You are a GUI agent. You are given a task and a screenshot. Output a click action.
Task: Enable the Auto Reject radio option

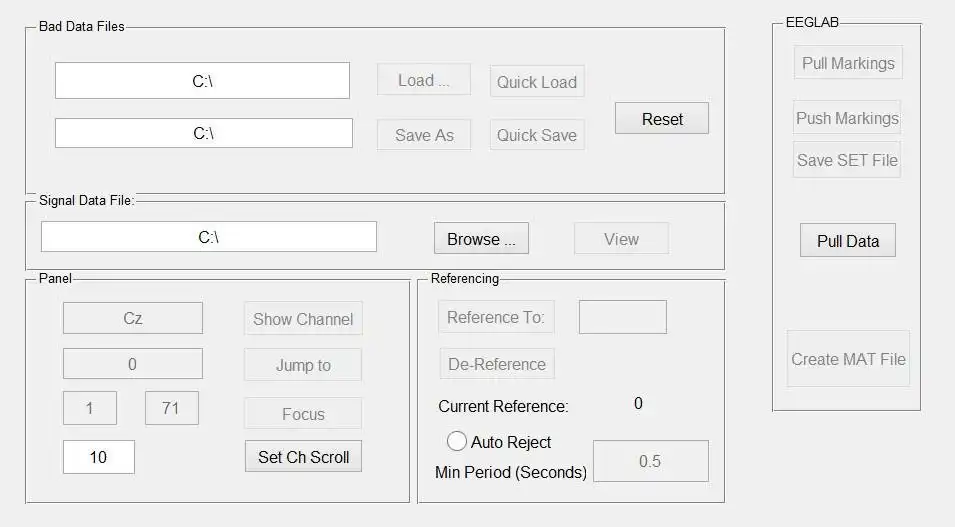pyautogui.click(x=457, y=441)
